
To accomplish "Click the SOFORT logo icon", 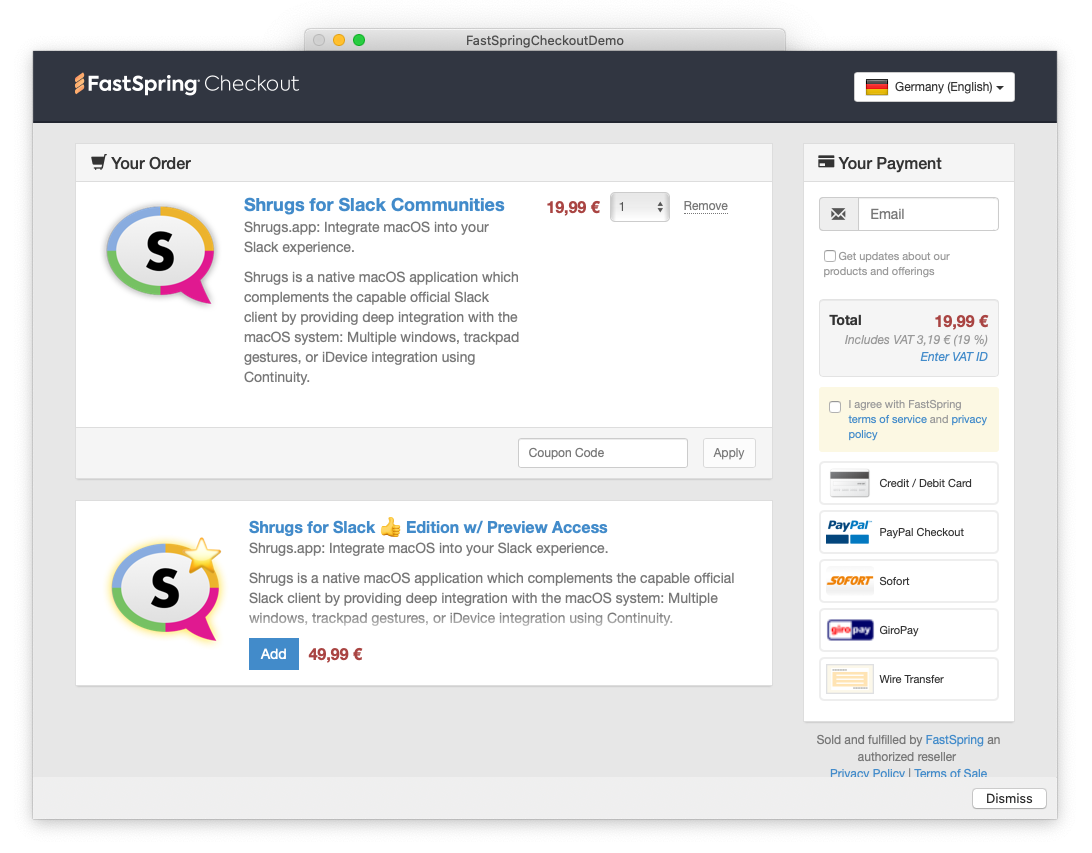I will tap(850, 581).
